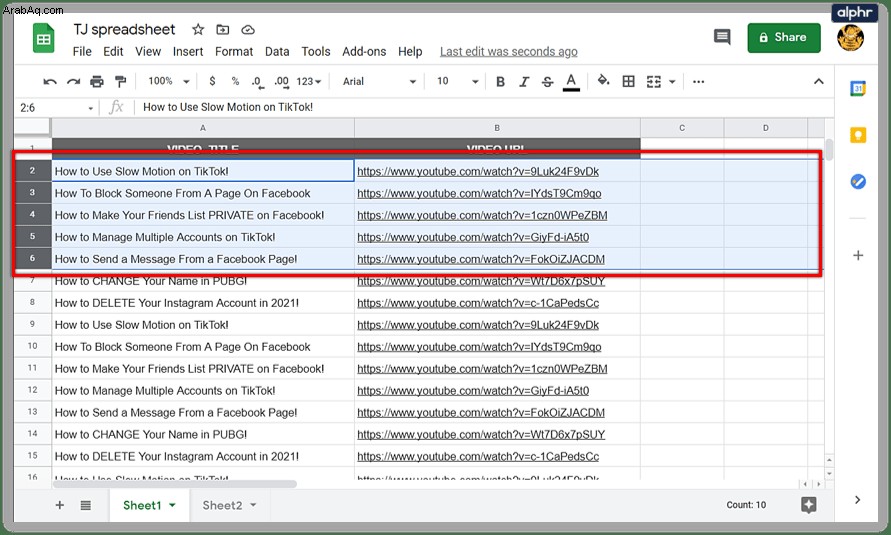This screenshot has width=891, height=535.
Task: Open the Sheet1 tab dropdown arrow
Action: 172,505
